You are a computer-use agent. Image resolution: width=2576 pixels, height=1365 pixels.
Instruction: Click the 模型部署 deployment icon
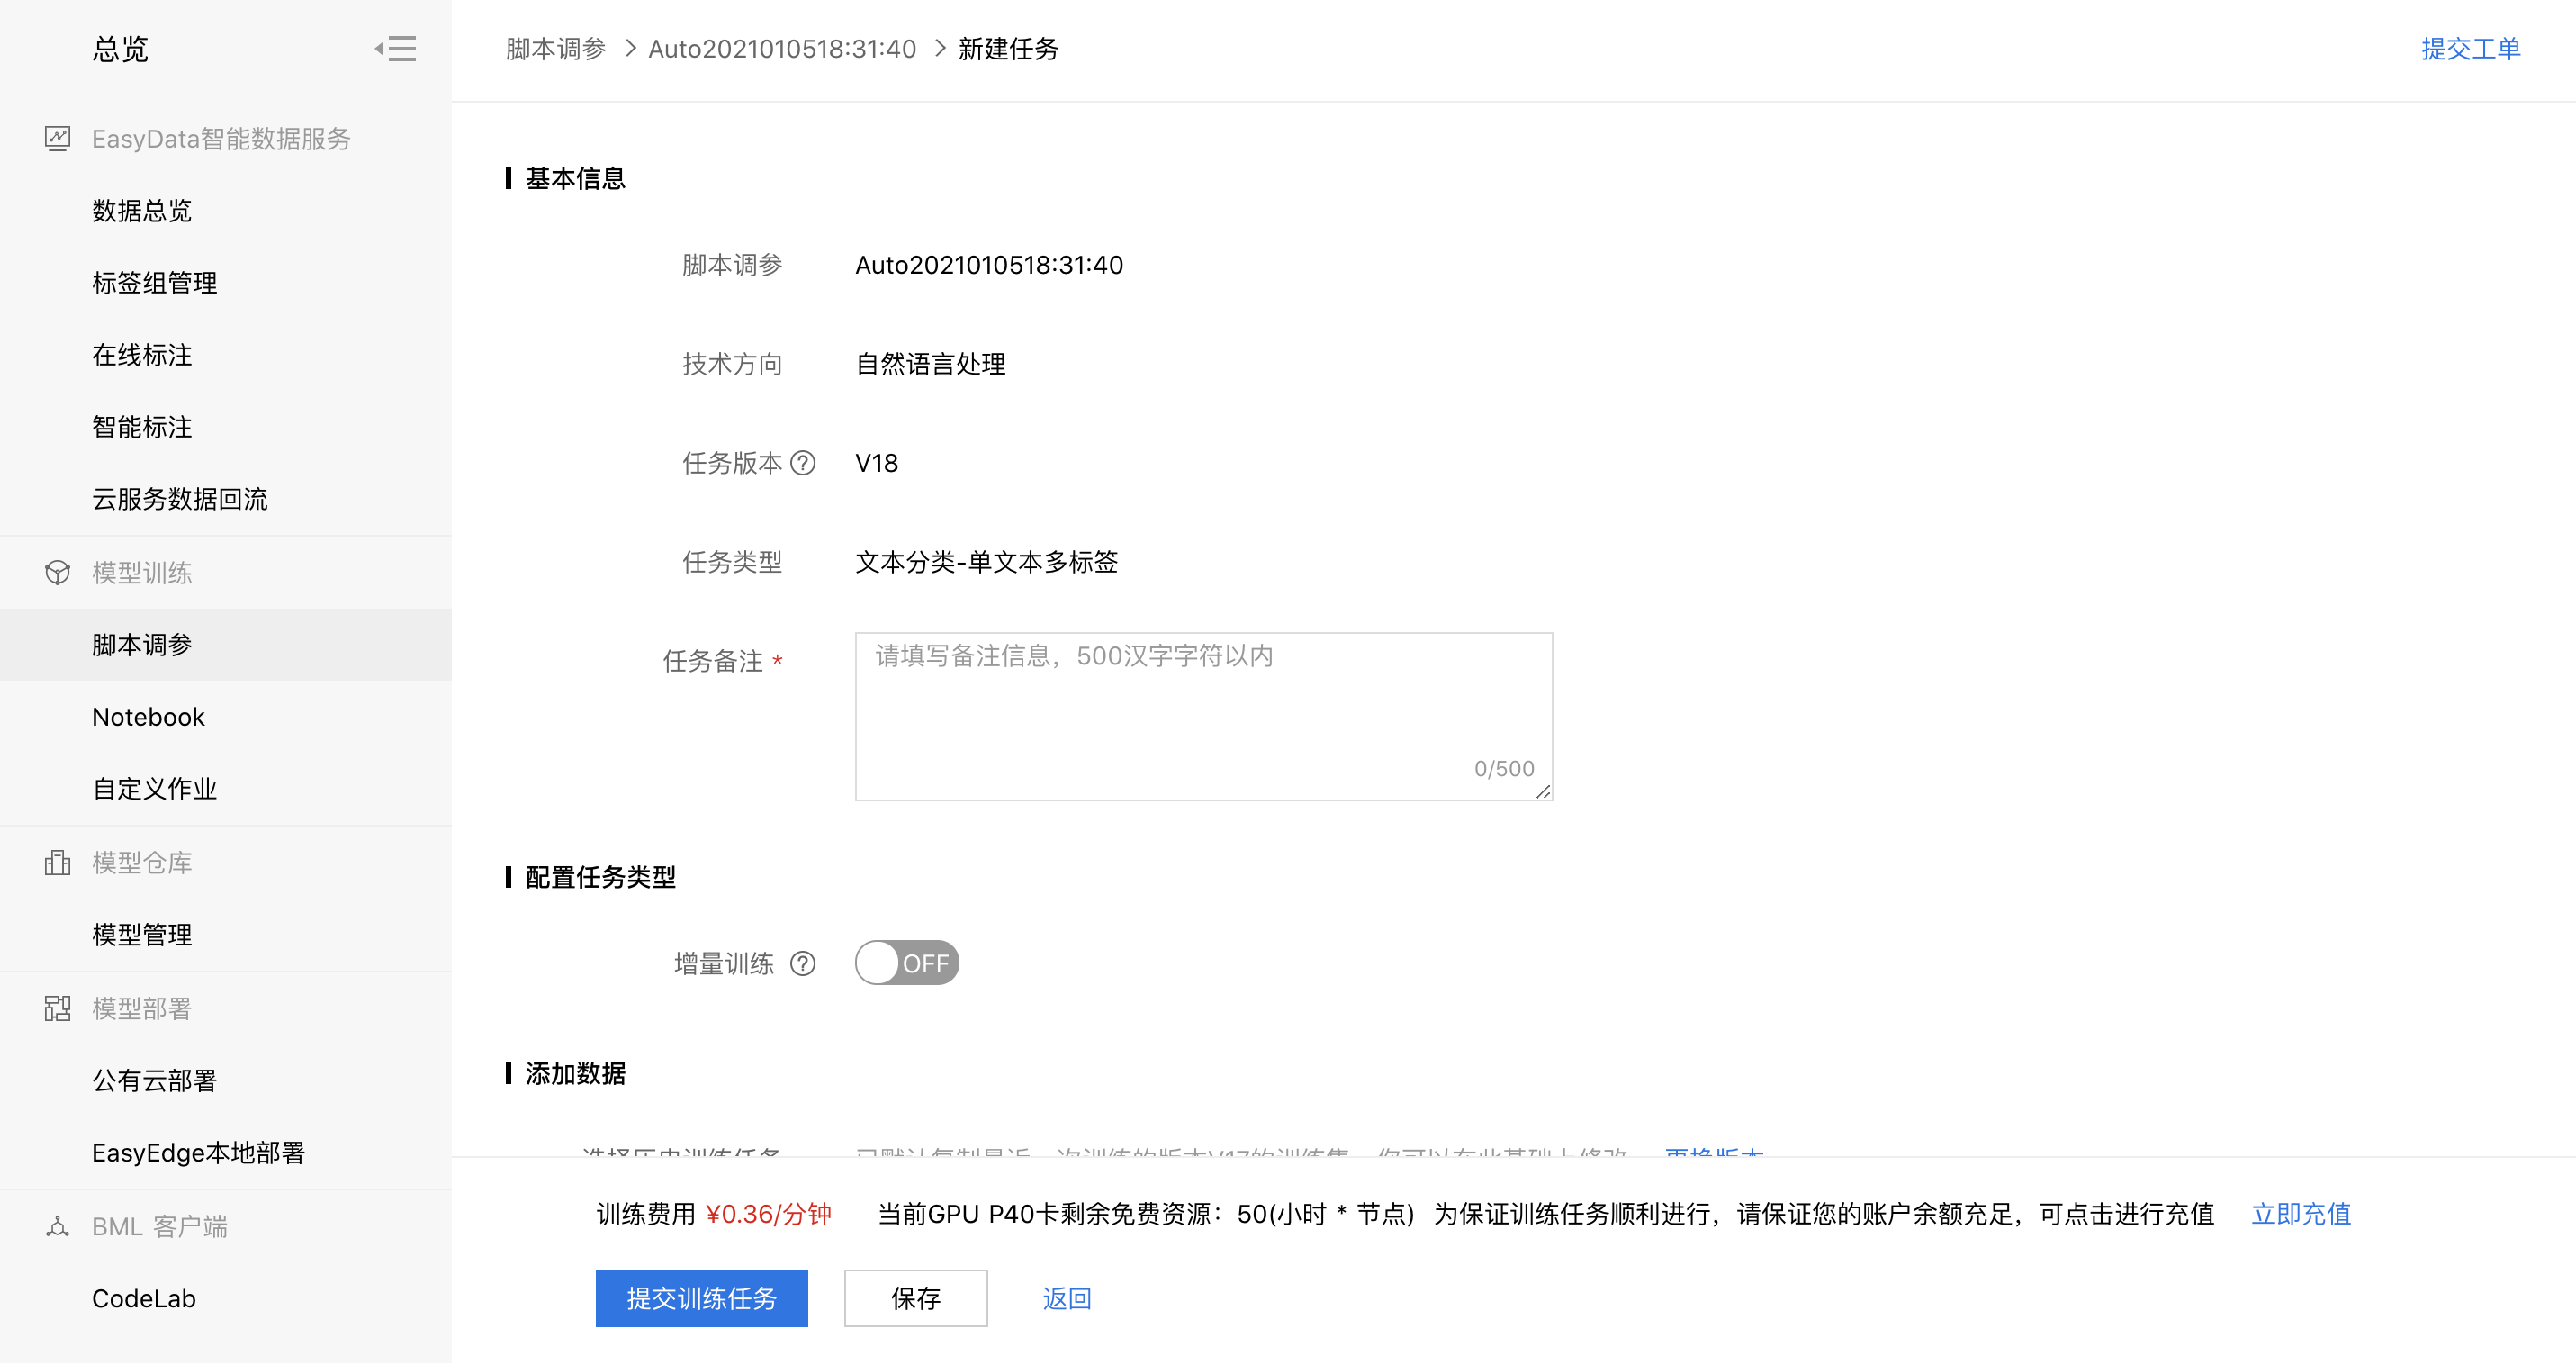(x=58, y=1009)
